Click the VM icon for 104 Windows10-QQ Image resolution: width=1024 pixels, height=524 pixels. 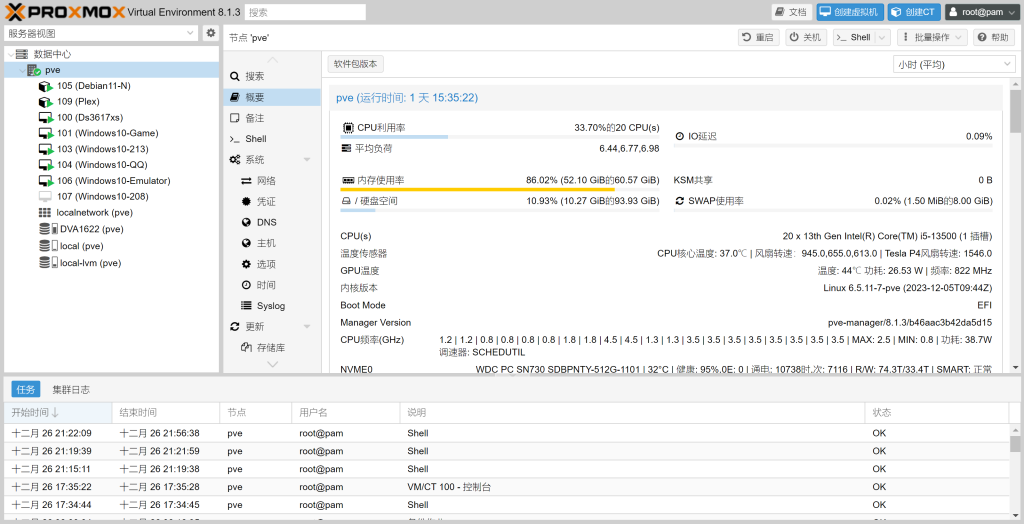(45, 165)
